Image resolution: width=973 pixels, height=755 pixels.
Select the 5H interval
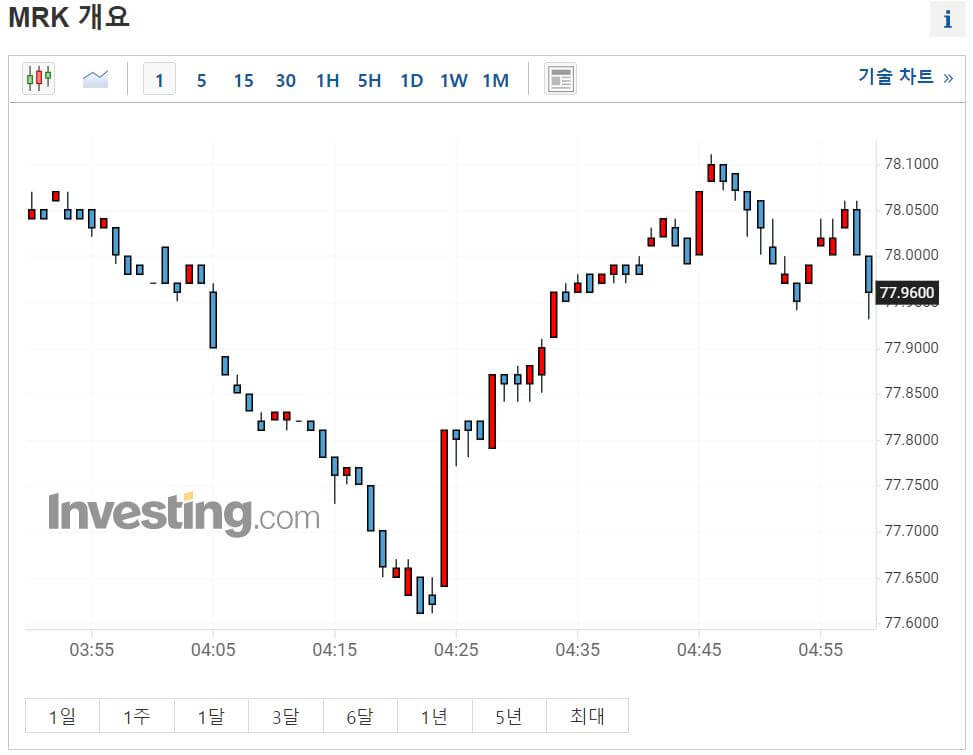point(369,80)
